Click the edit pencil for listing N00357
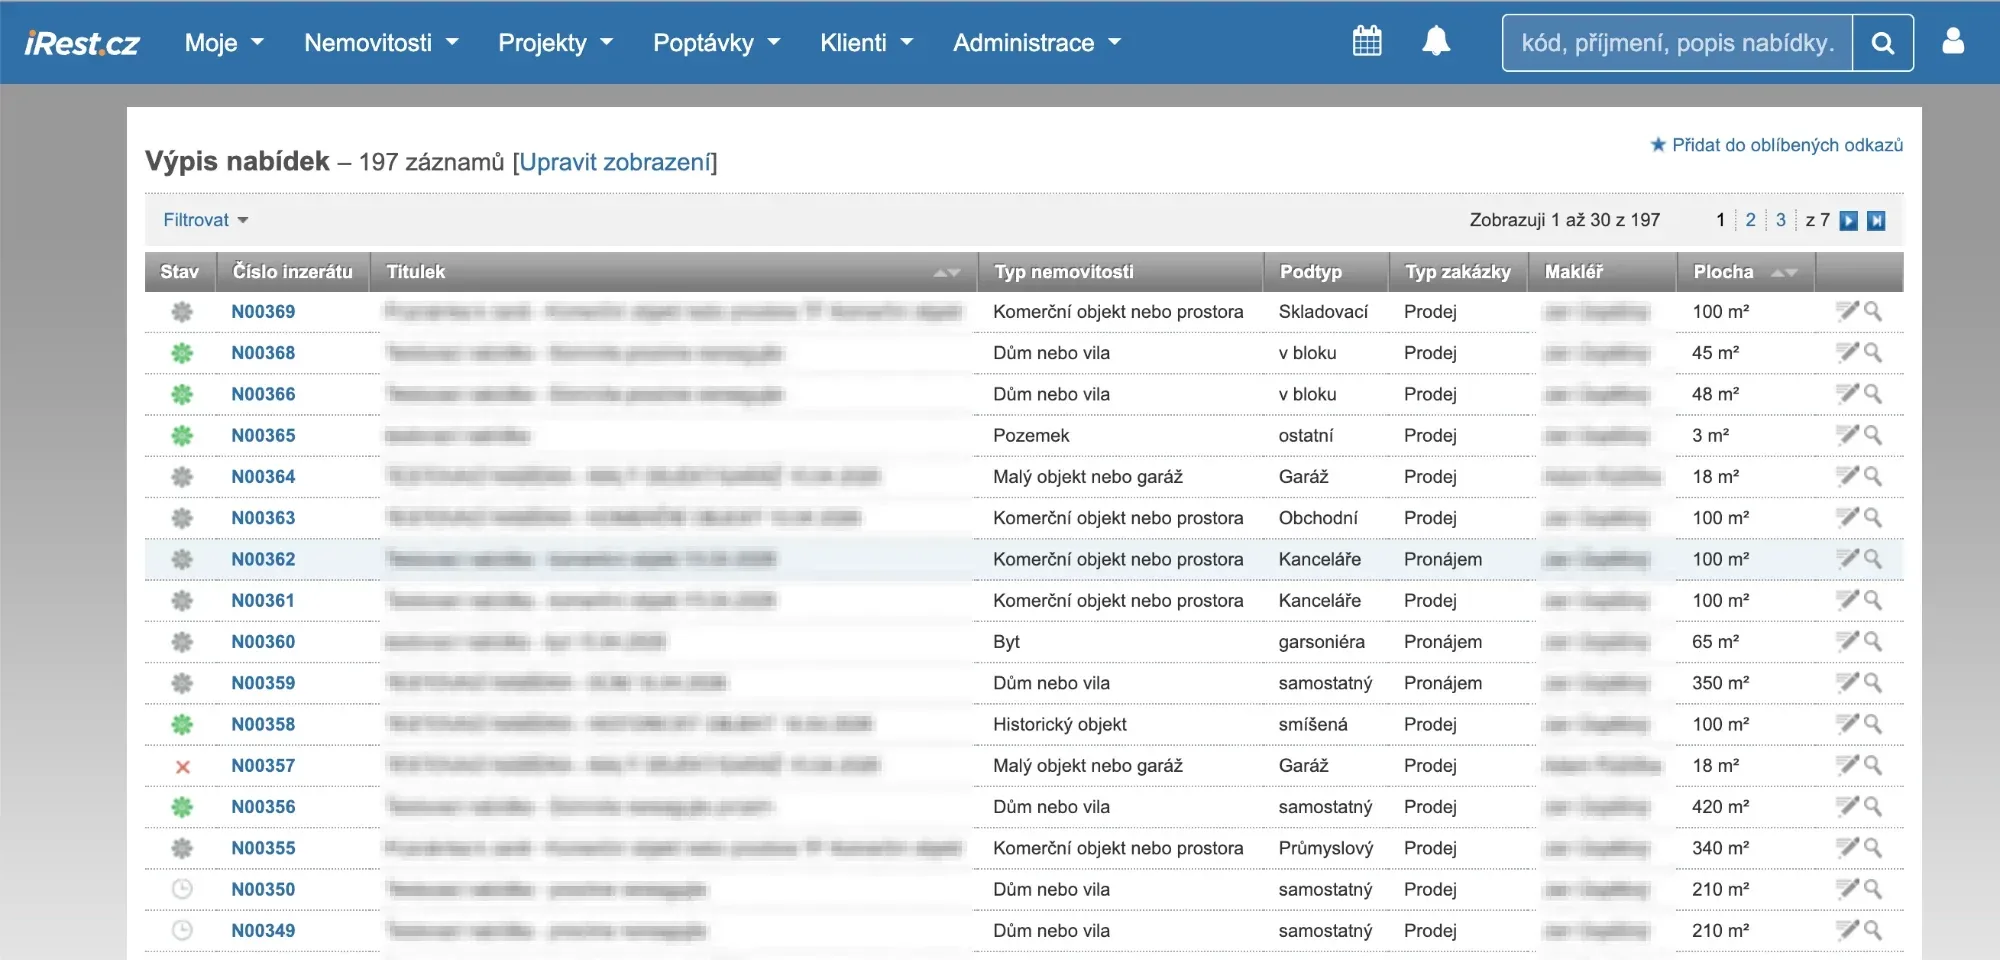Screen dimensions: 2000x960 pos(1847,765)
